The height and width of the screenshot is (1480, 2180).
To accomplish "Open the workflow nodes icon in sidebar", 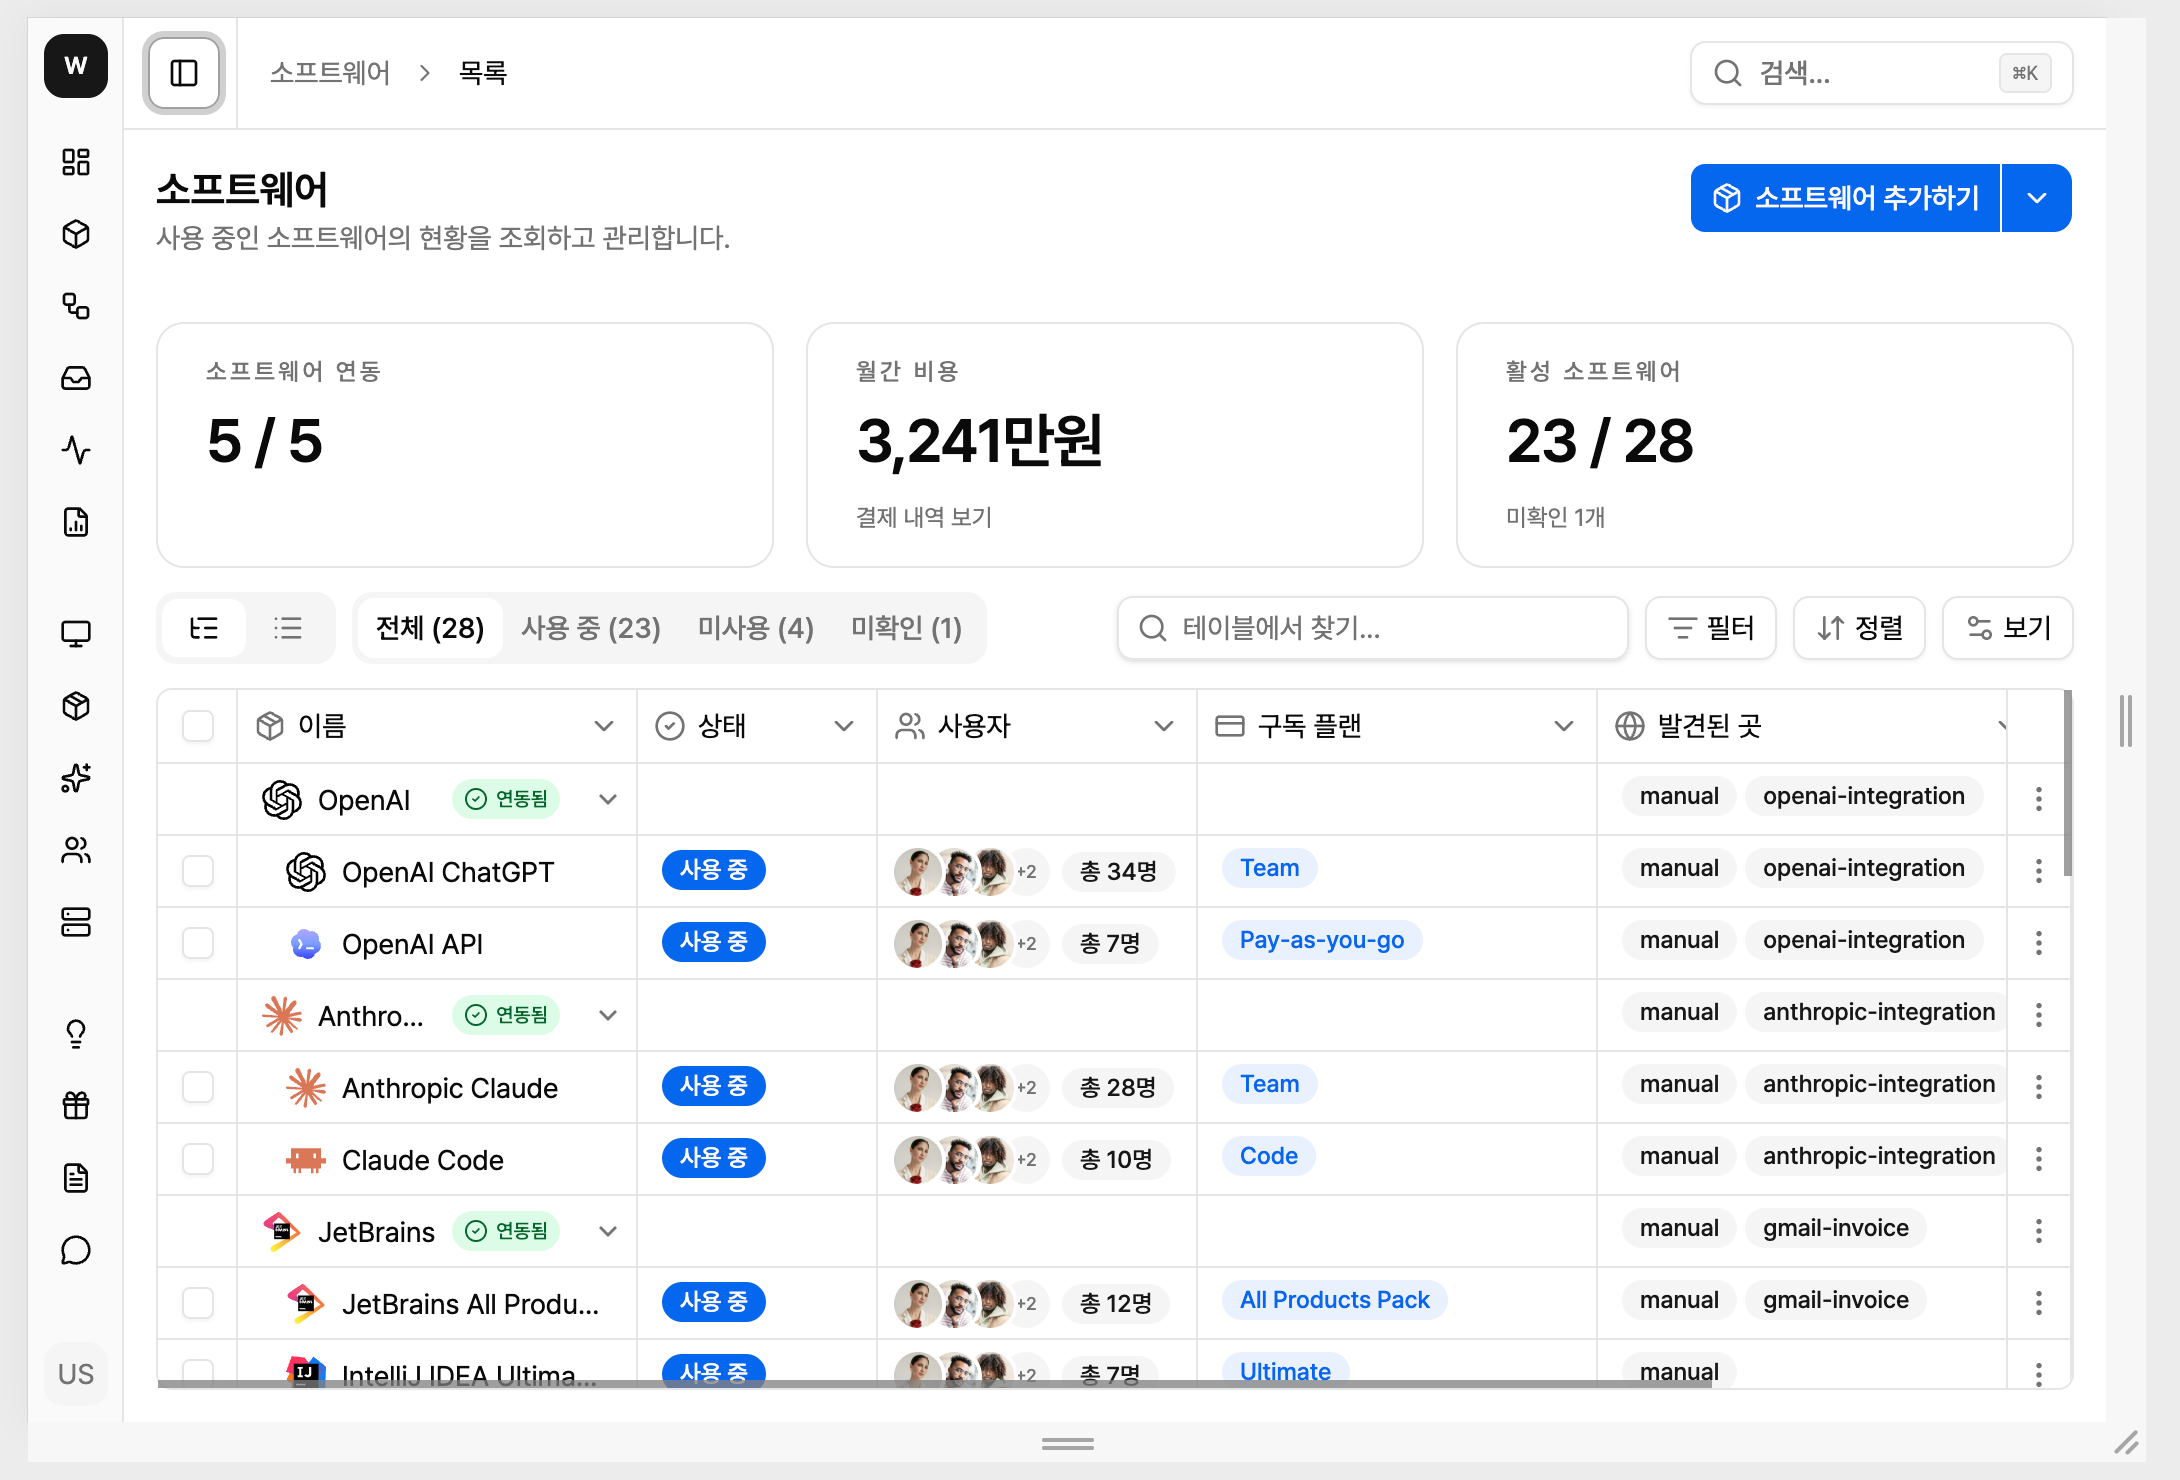I will click(x=76, y=306).
